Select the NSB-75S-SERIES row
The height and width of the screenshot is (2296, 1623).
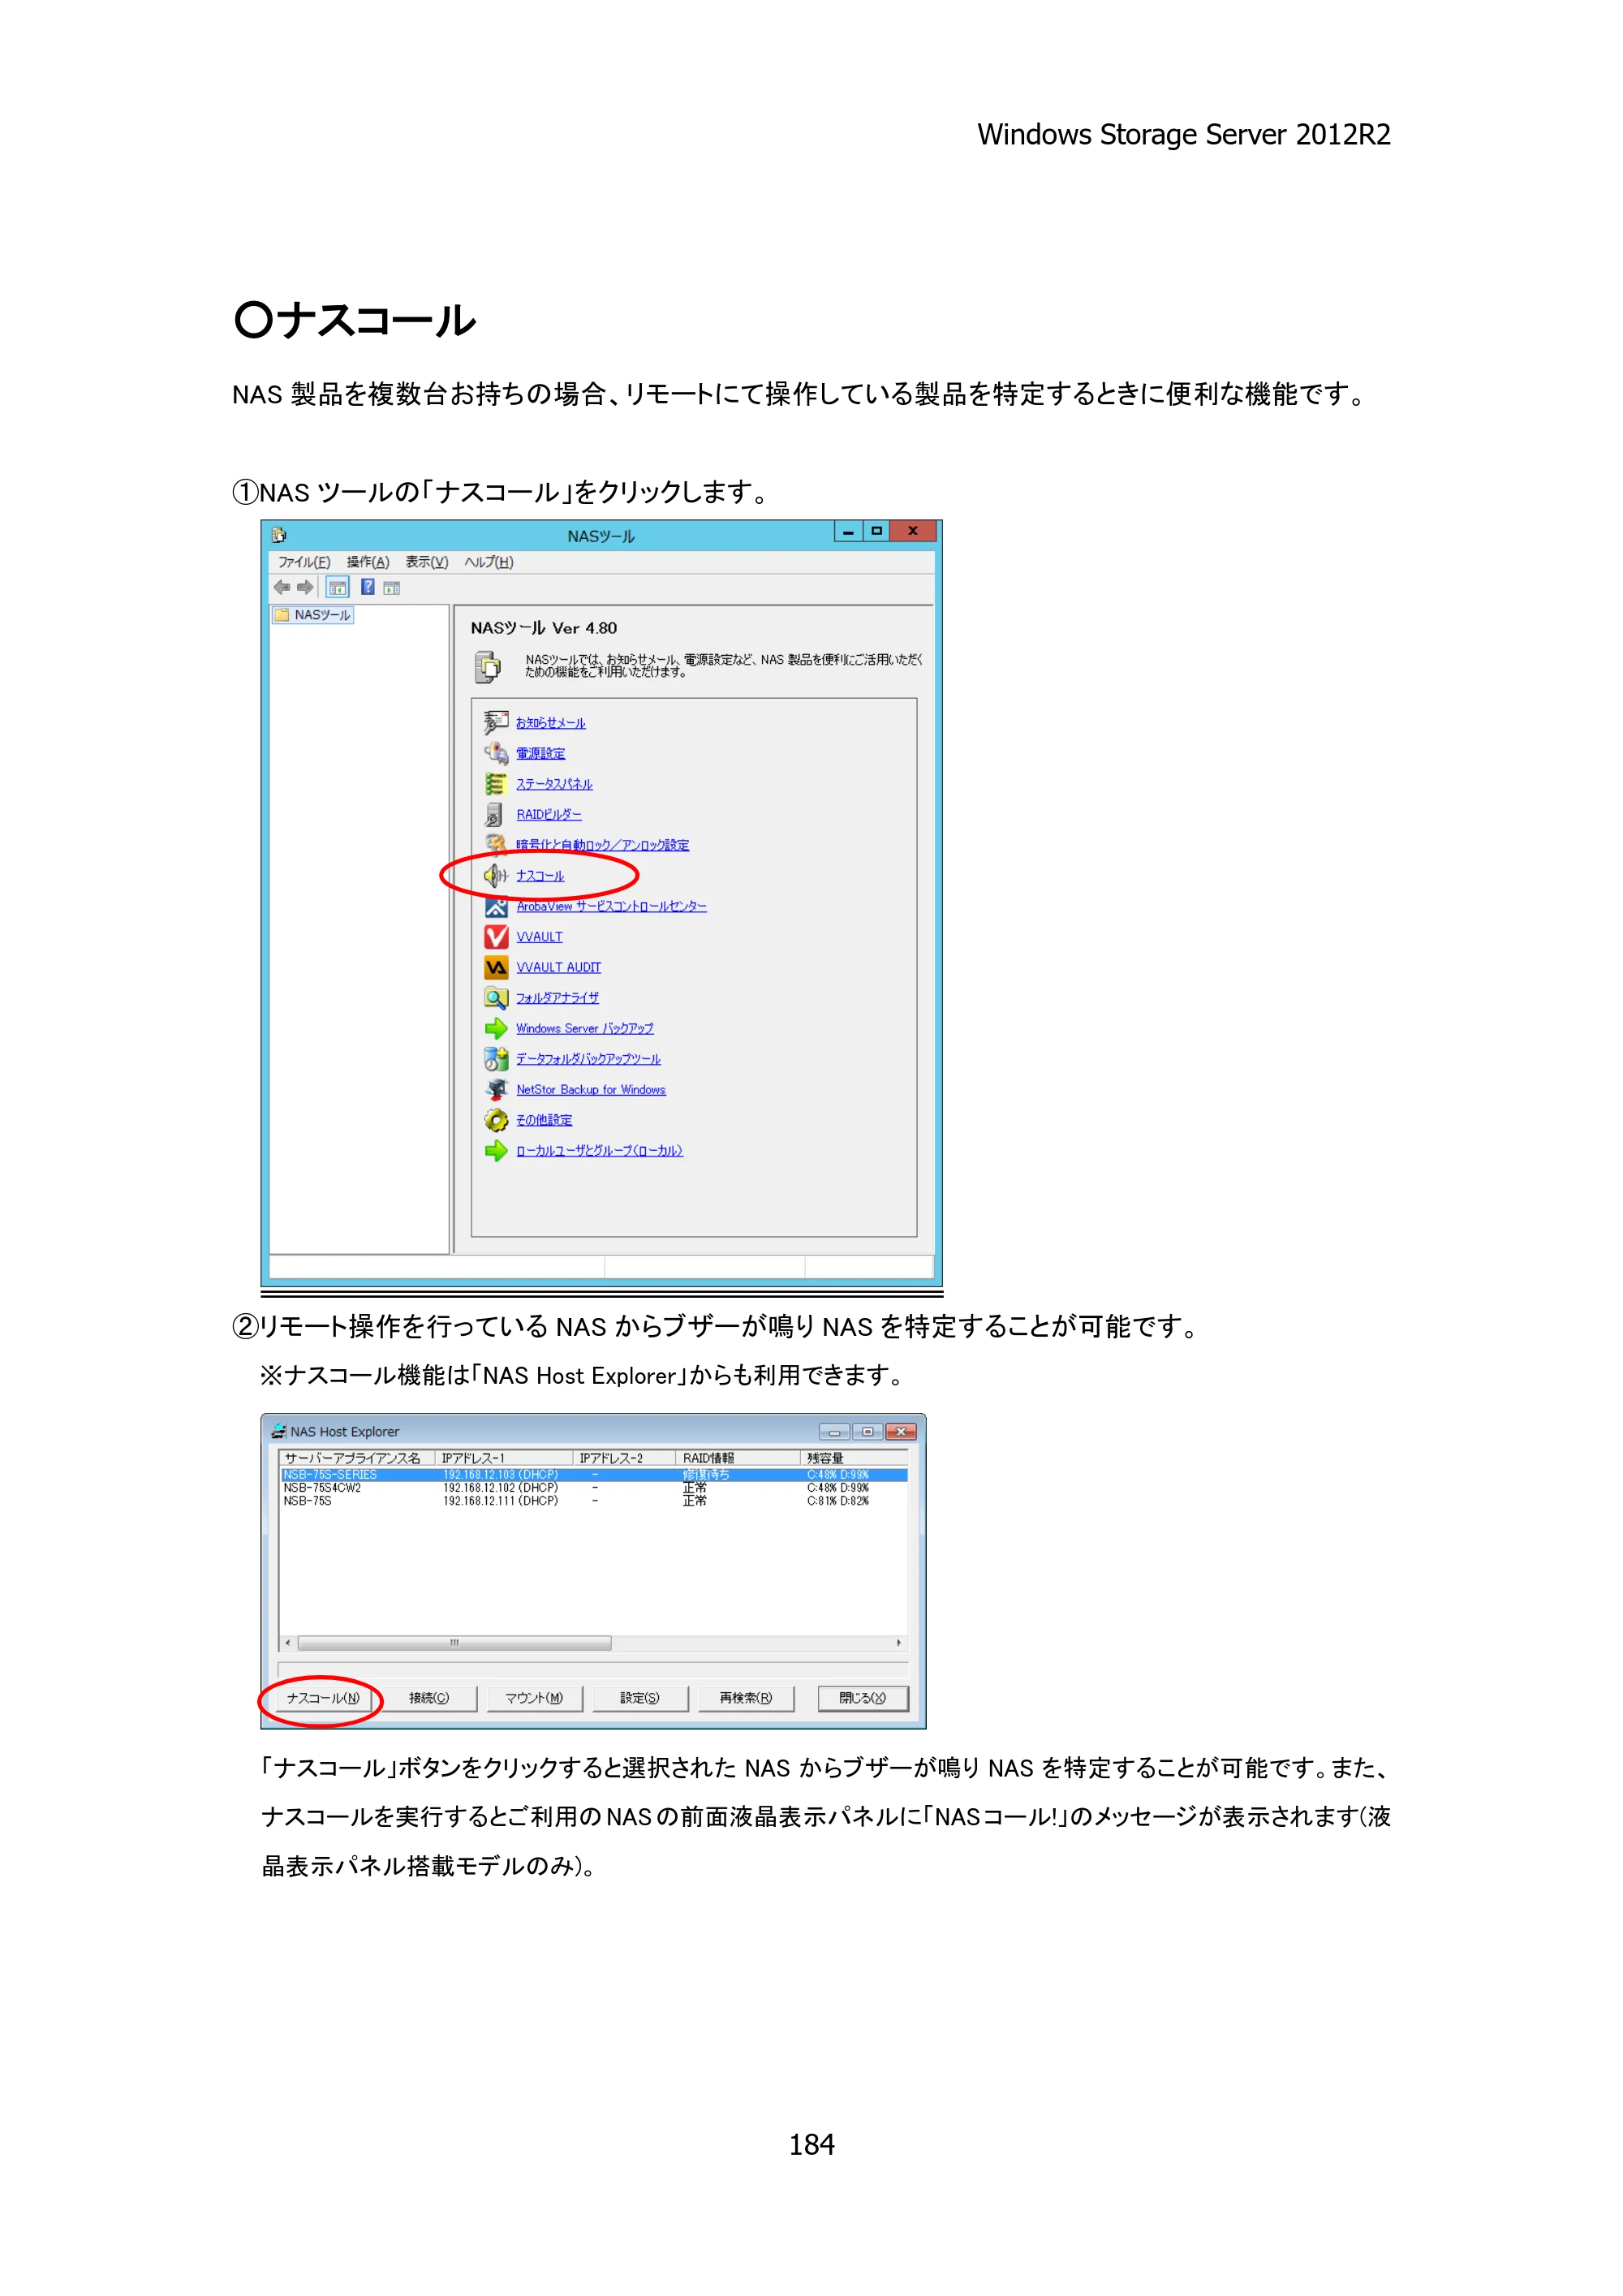[594, 1475]
